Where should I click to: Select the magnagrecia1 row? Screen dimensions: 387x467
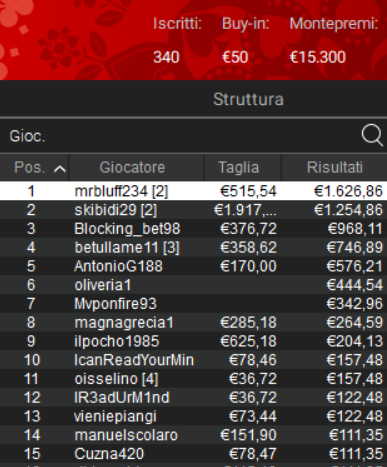coord(193,322)
